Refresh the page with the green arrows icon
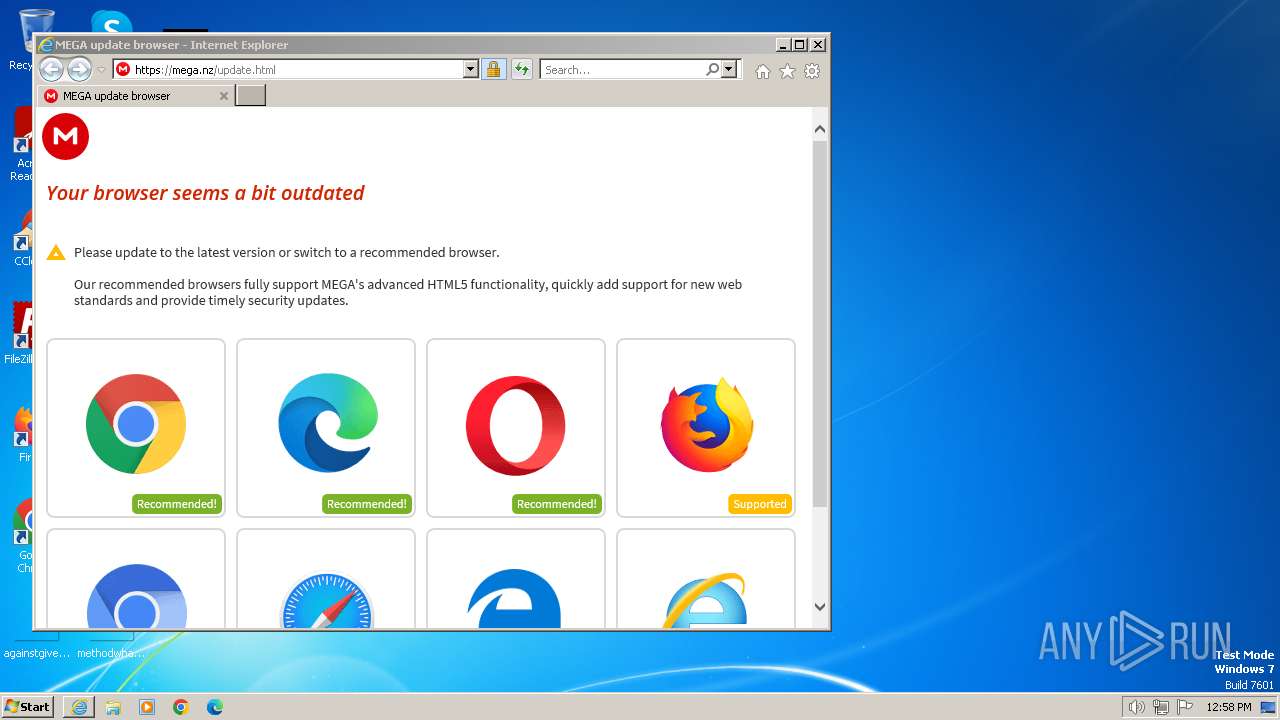This screenshot has height=720, width=1280. (522, 69)
